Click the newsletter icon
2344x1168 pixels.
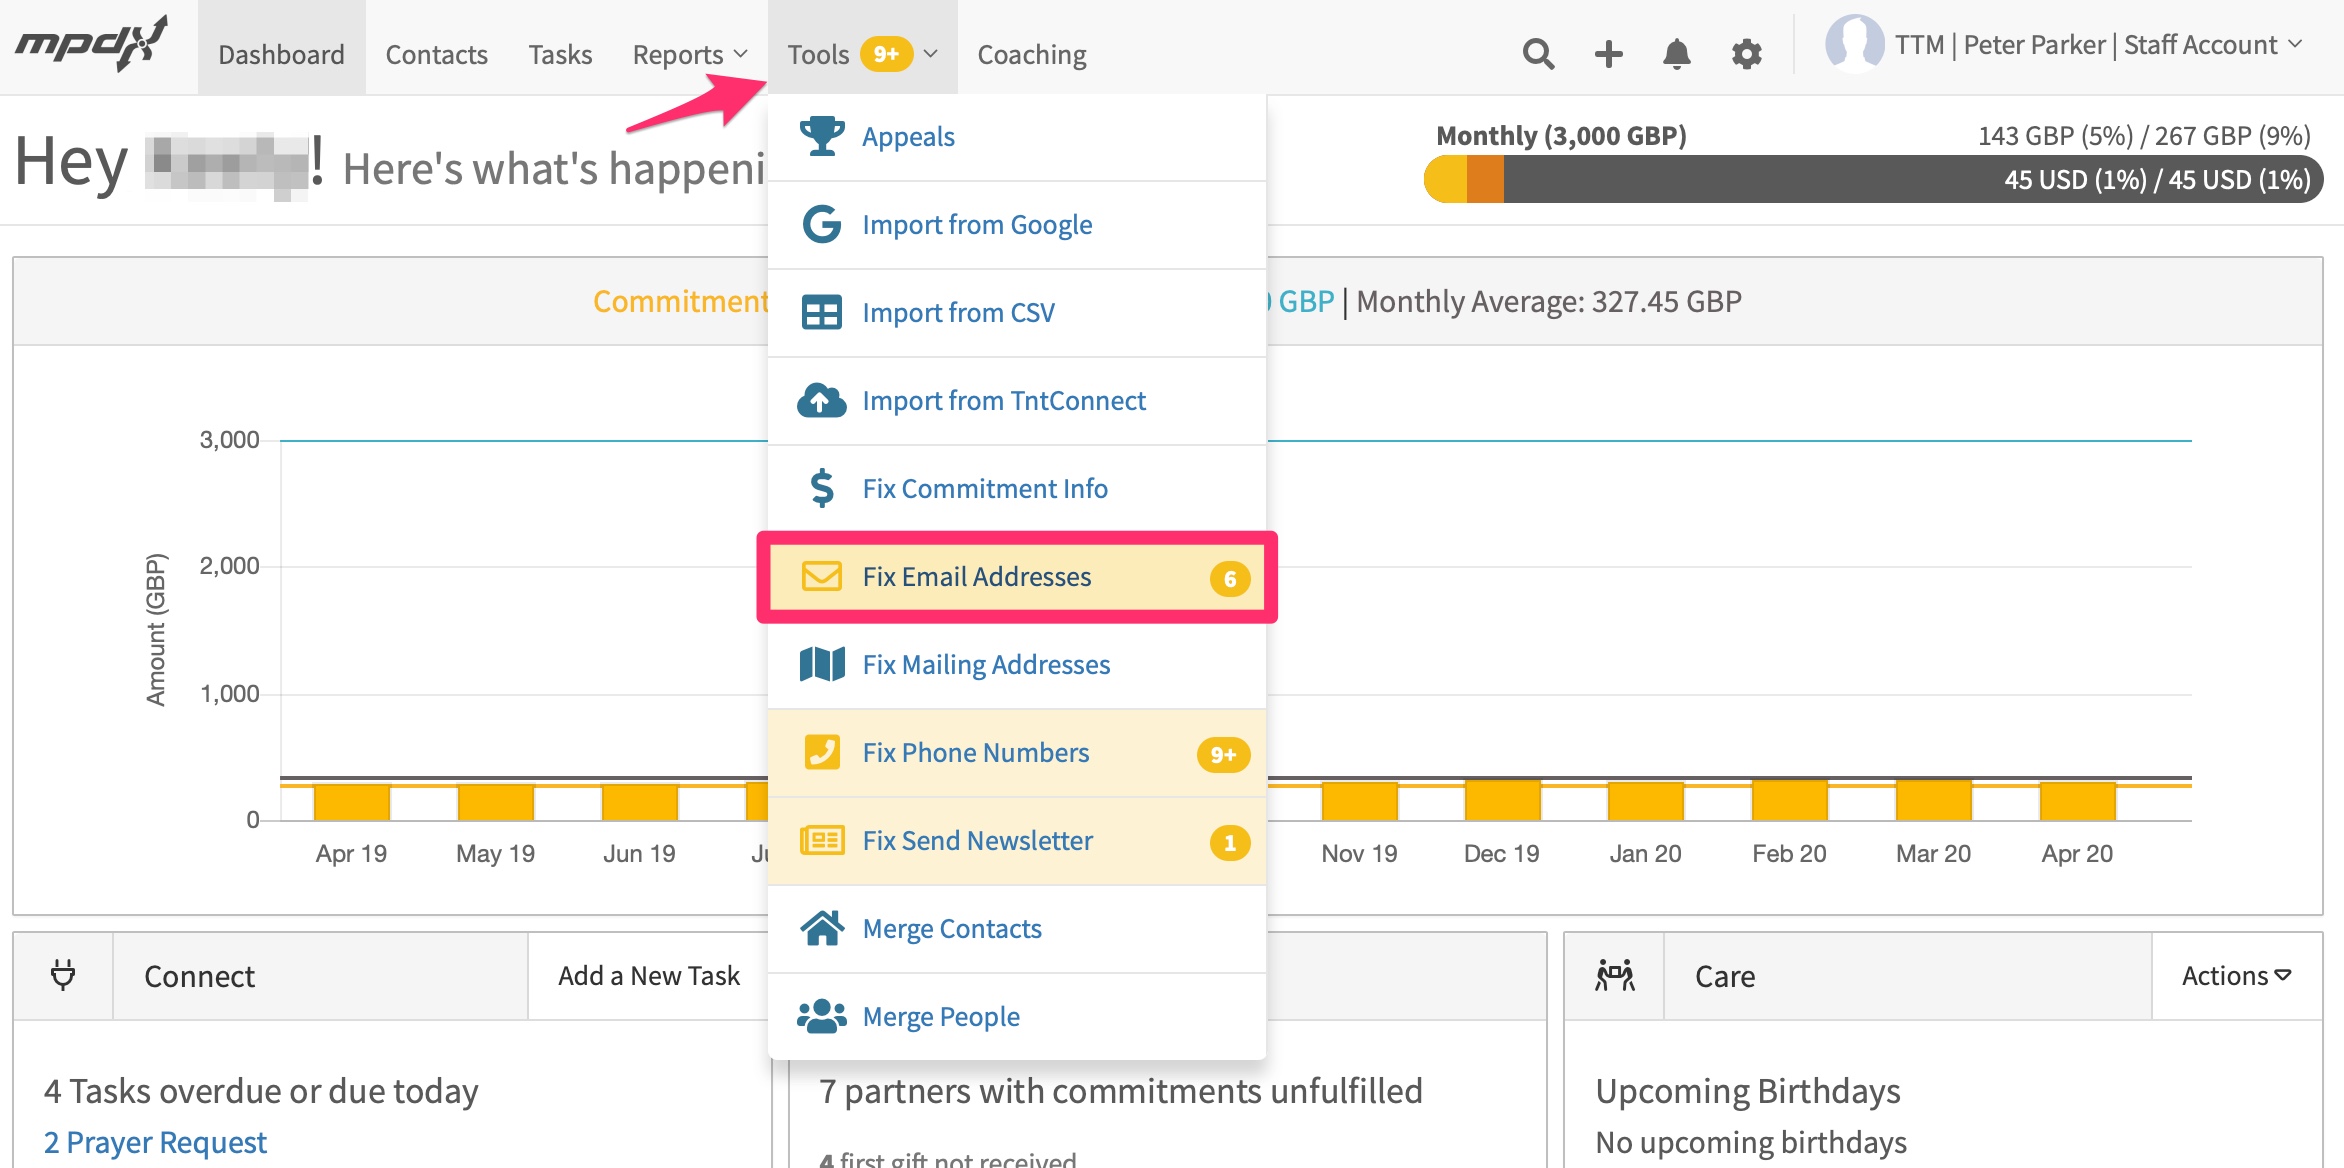click(822, 840)
